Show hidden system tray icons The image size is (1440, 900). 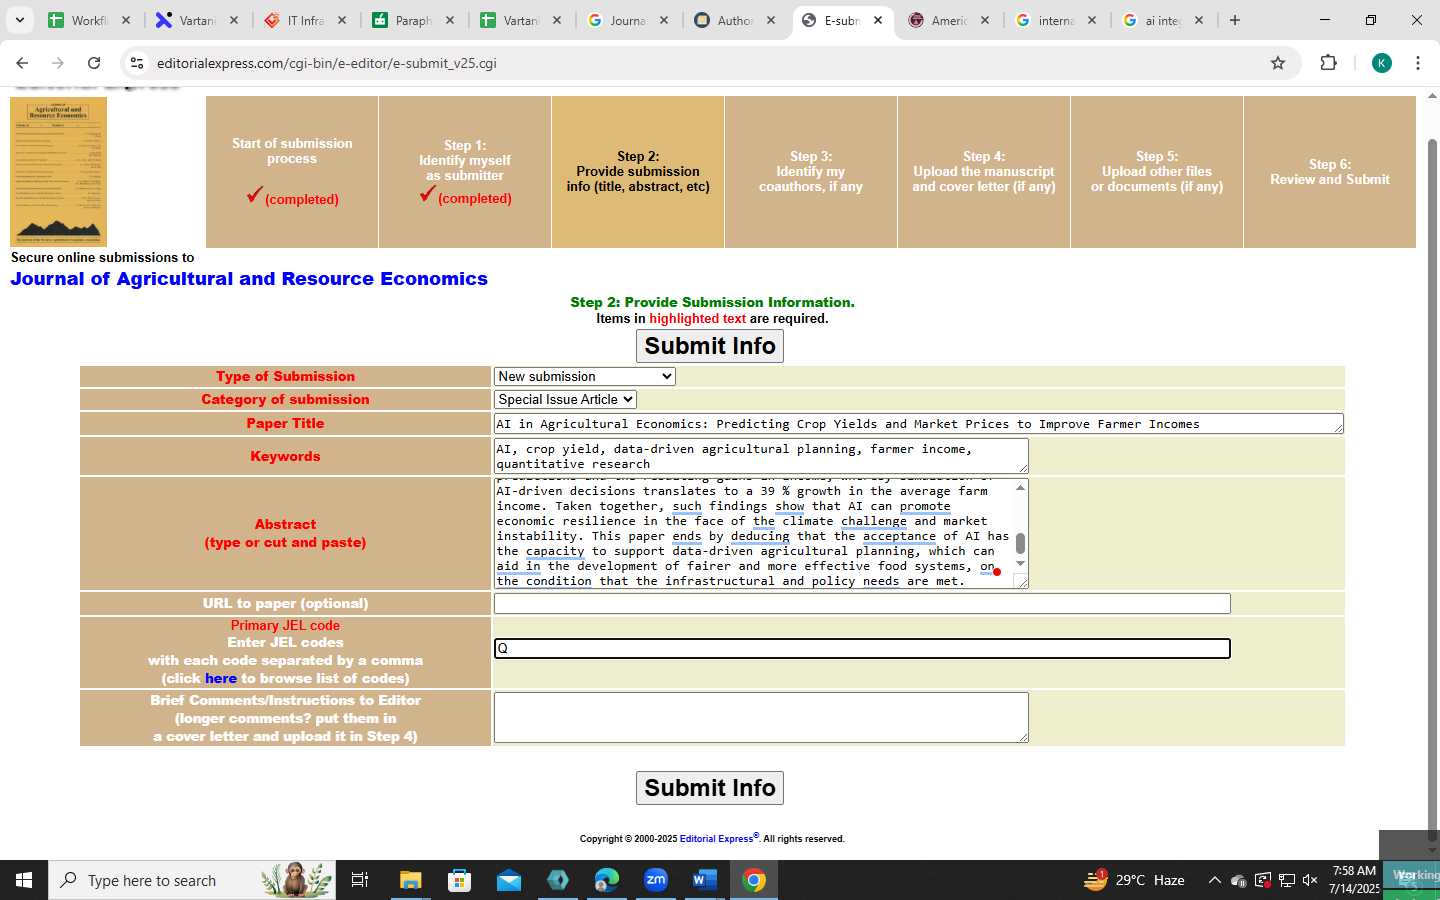pyautogui.click(x=1214, y=880)
